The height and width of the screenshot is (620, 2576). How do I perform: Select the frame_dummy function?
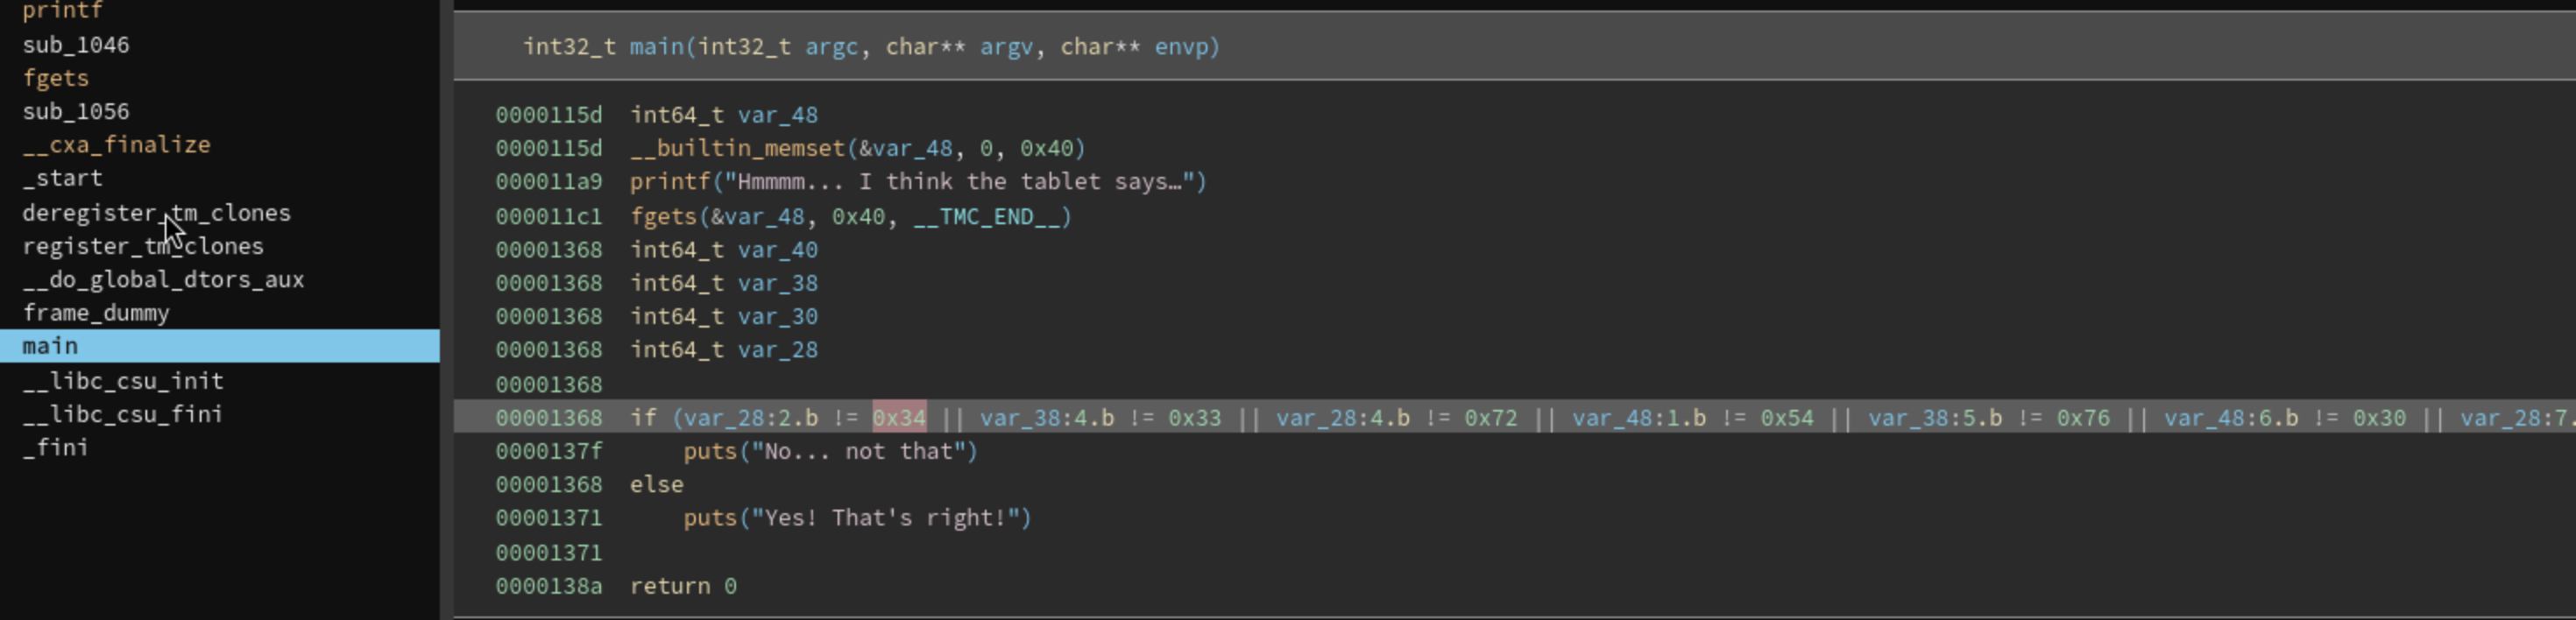[96, 313]
